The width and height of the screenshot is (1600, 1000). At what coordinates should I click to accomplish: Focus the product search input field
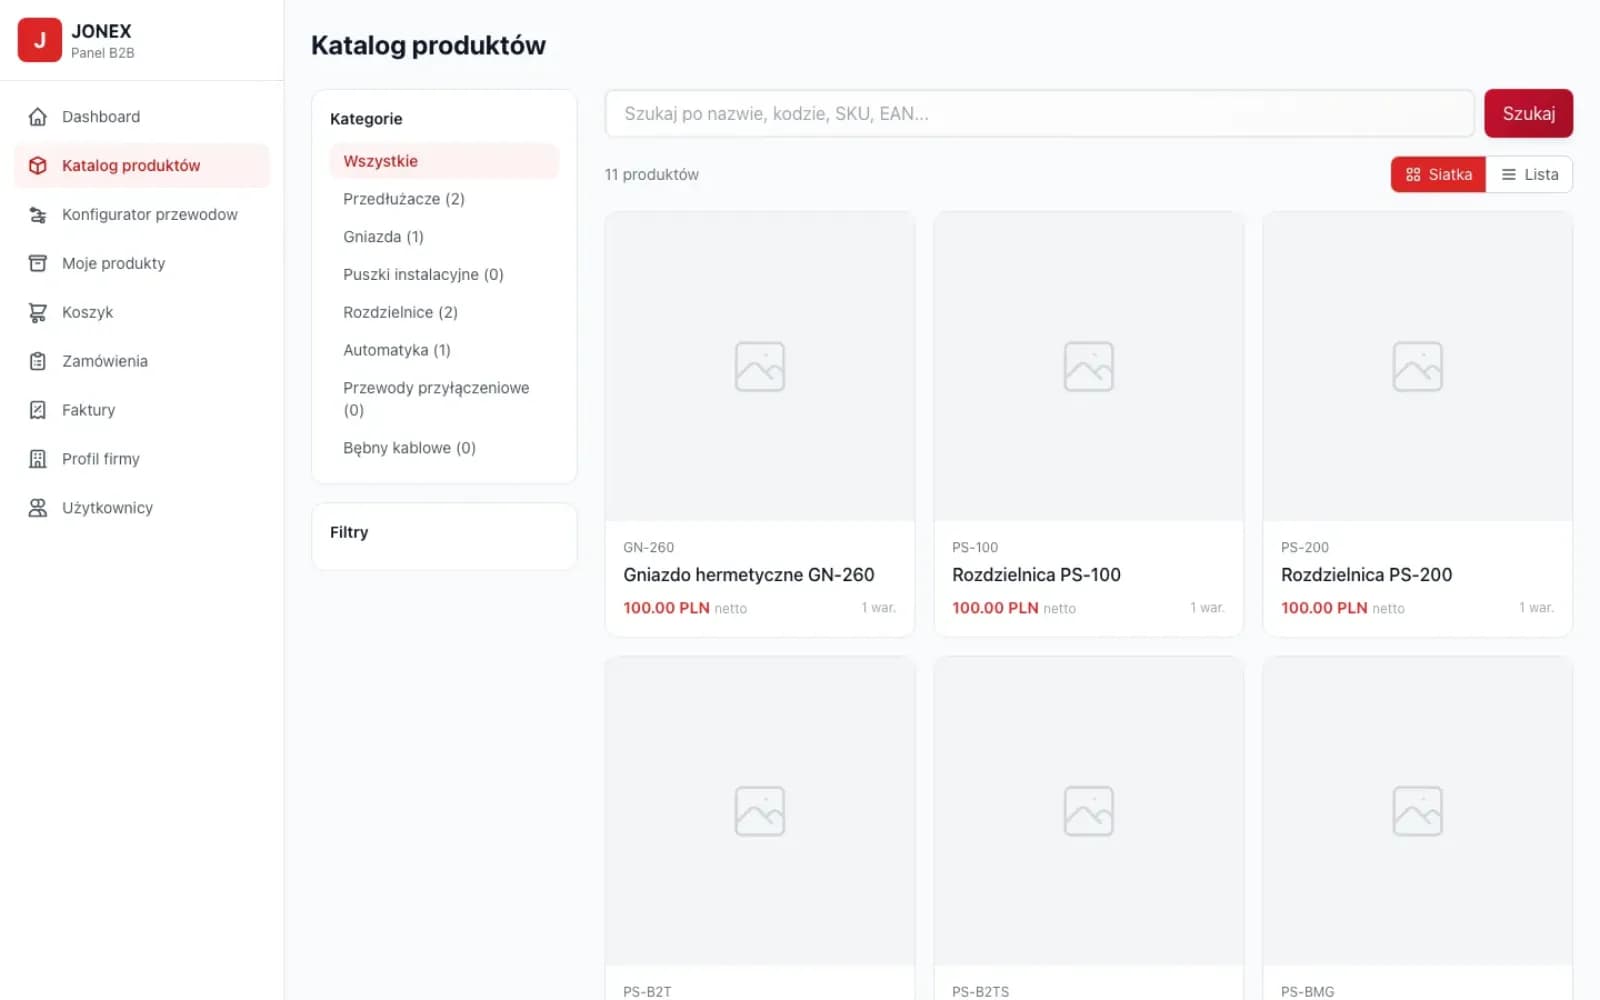click(1040, 114)
